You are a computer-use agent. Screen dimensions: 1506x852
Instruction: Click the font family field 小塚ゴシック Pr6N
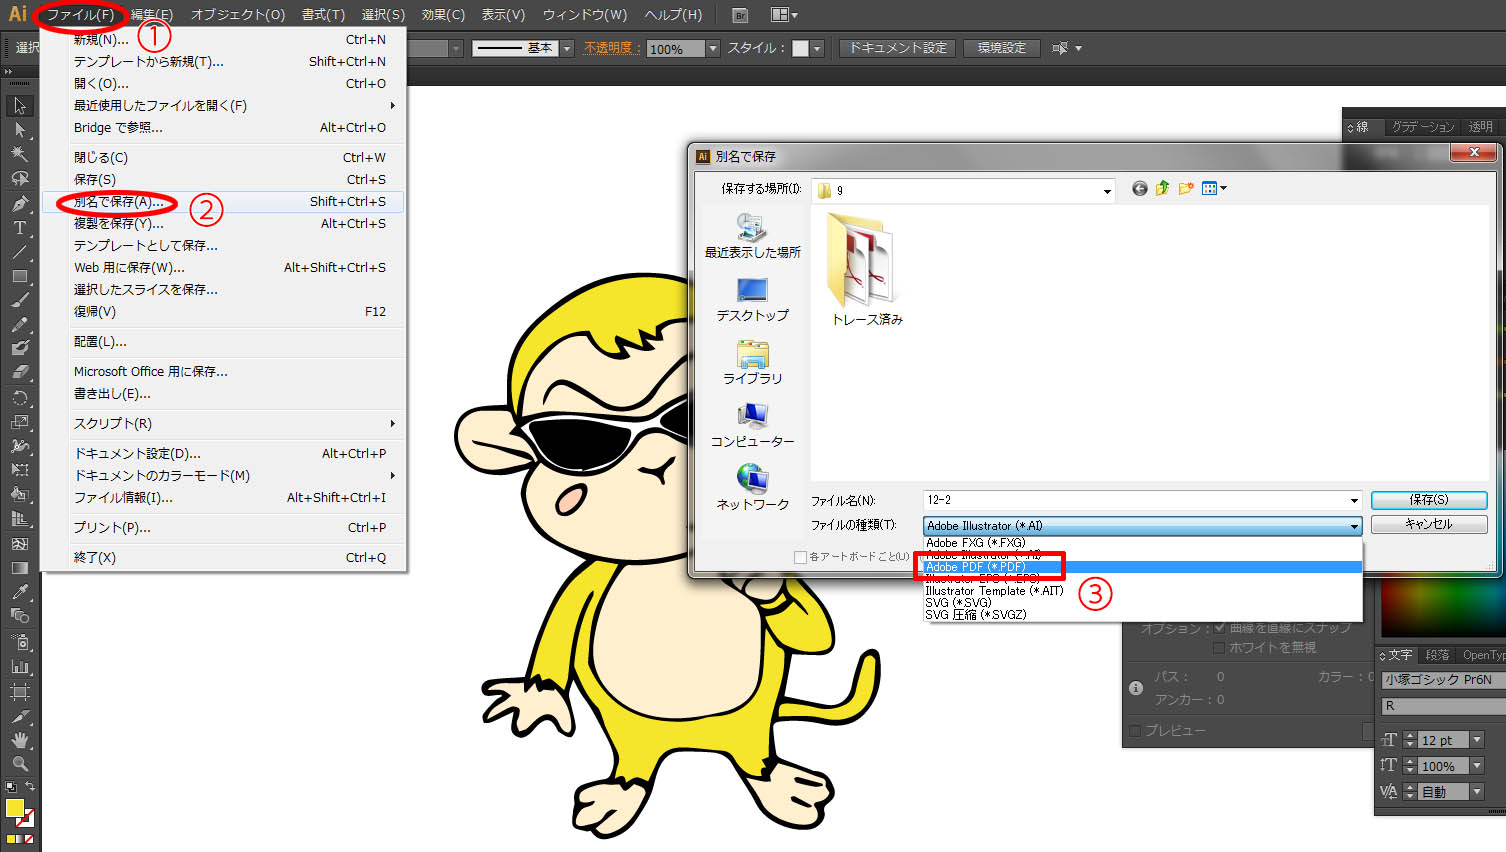coord(1443,680)
